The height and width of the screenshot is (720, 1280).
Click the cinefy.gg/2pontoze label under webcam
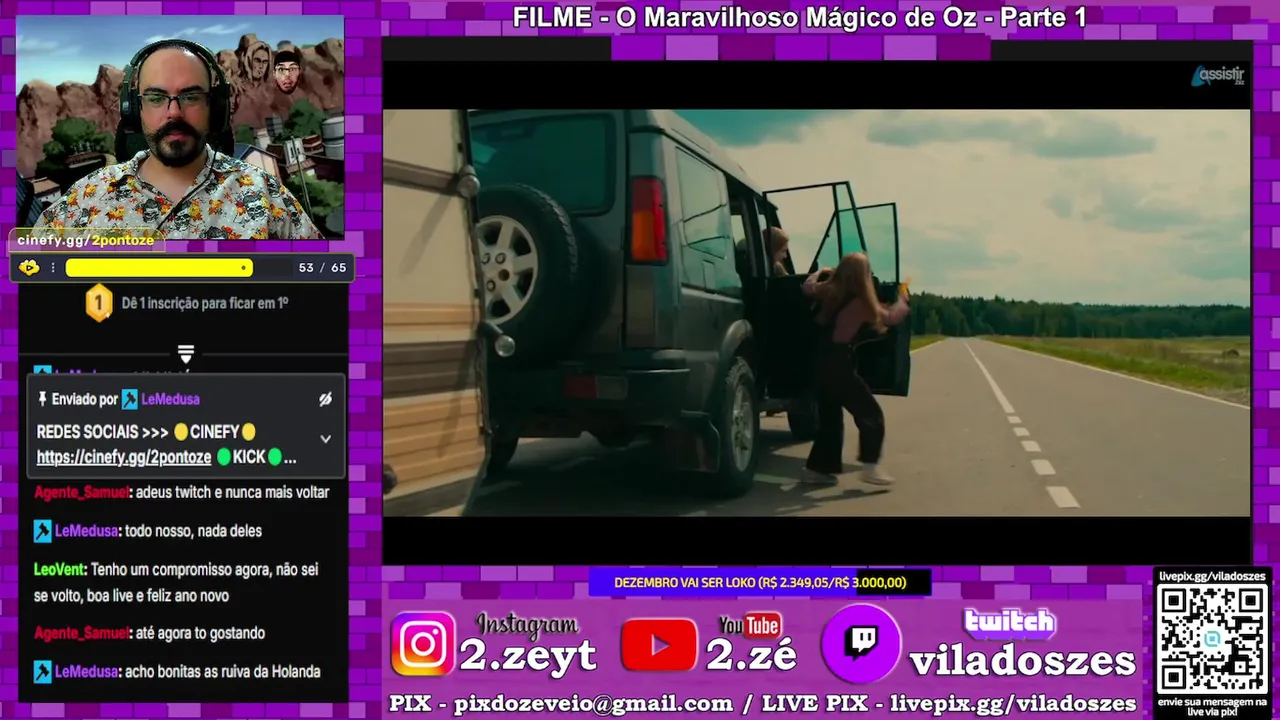86,240
